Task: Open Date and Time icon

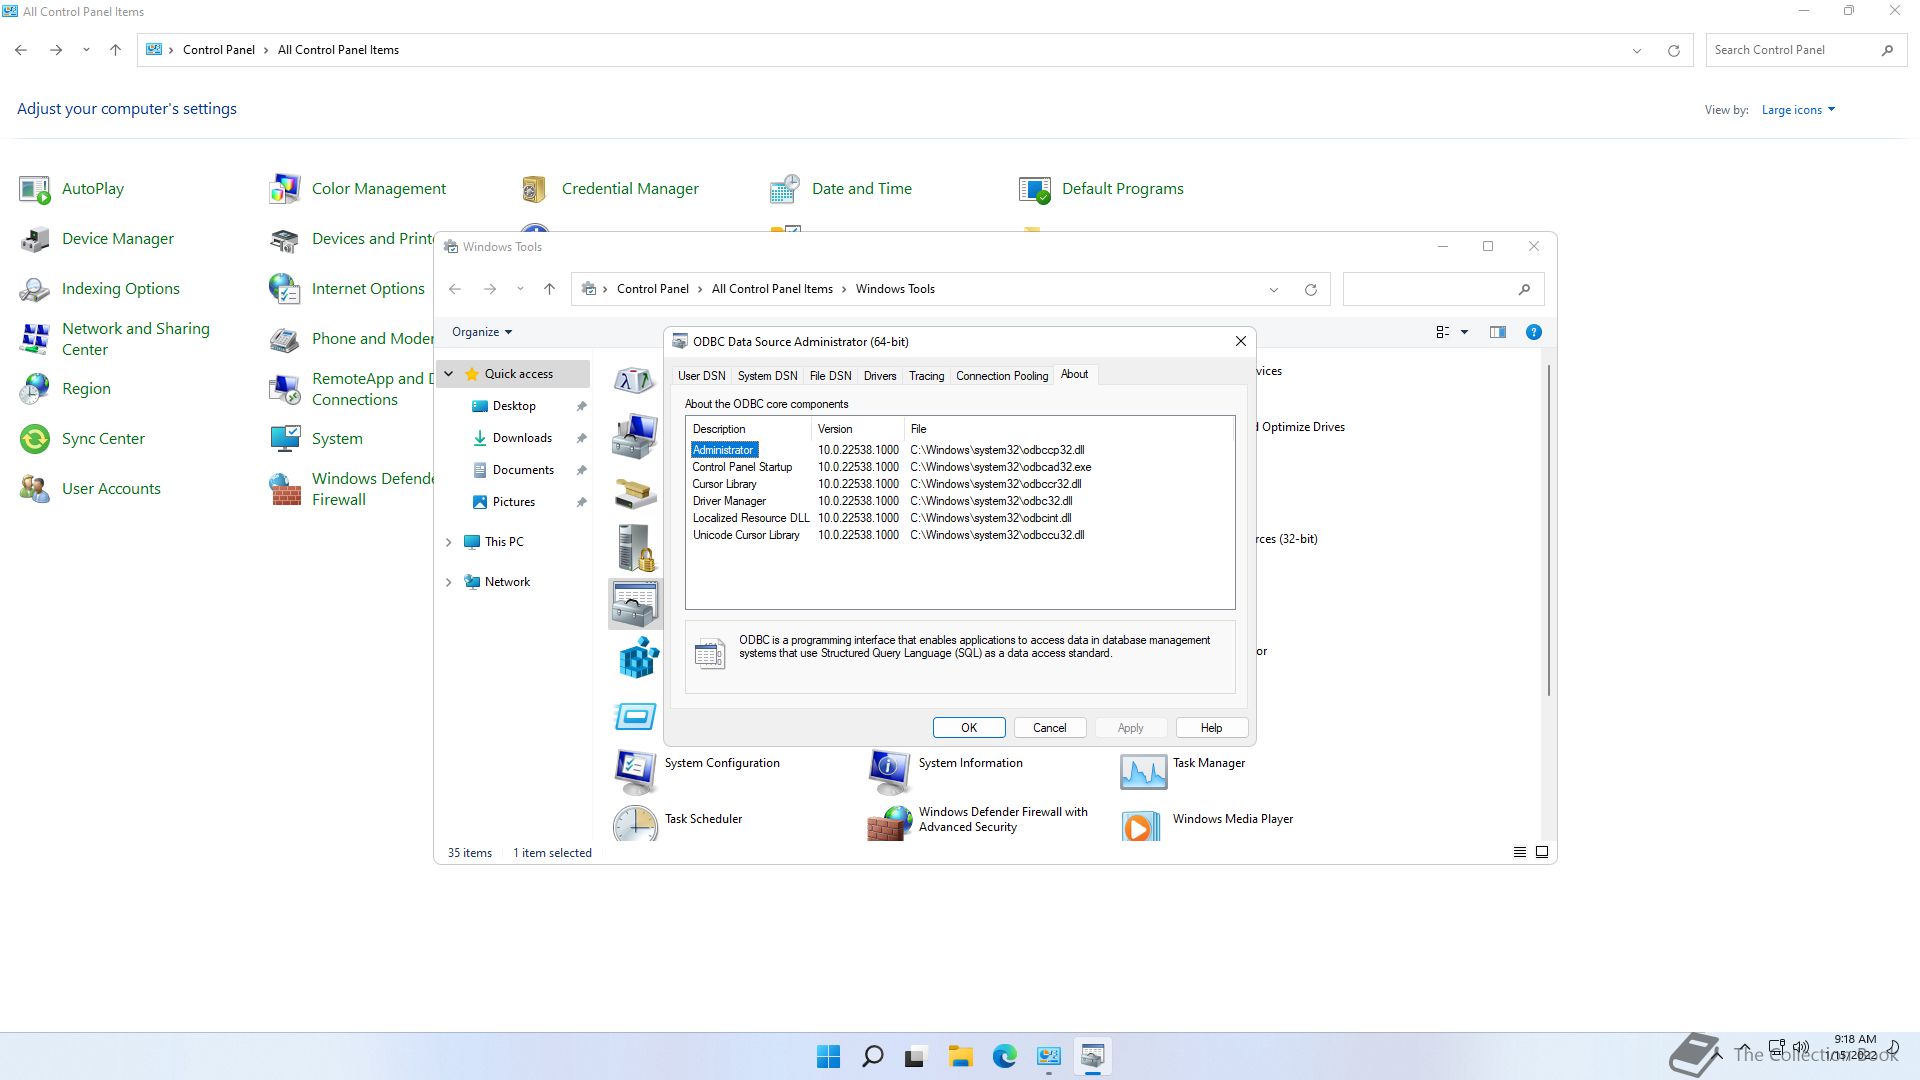Action: [841, 189]
